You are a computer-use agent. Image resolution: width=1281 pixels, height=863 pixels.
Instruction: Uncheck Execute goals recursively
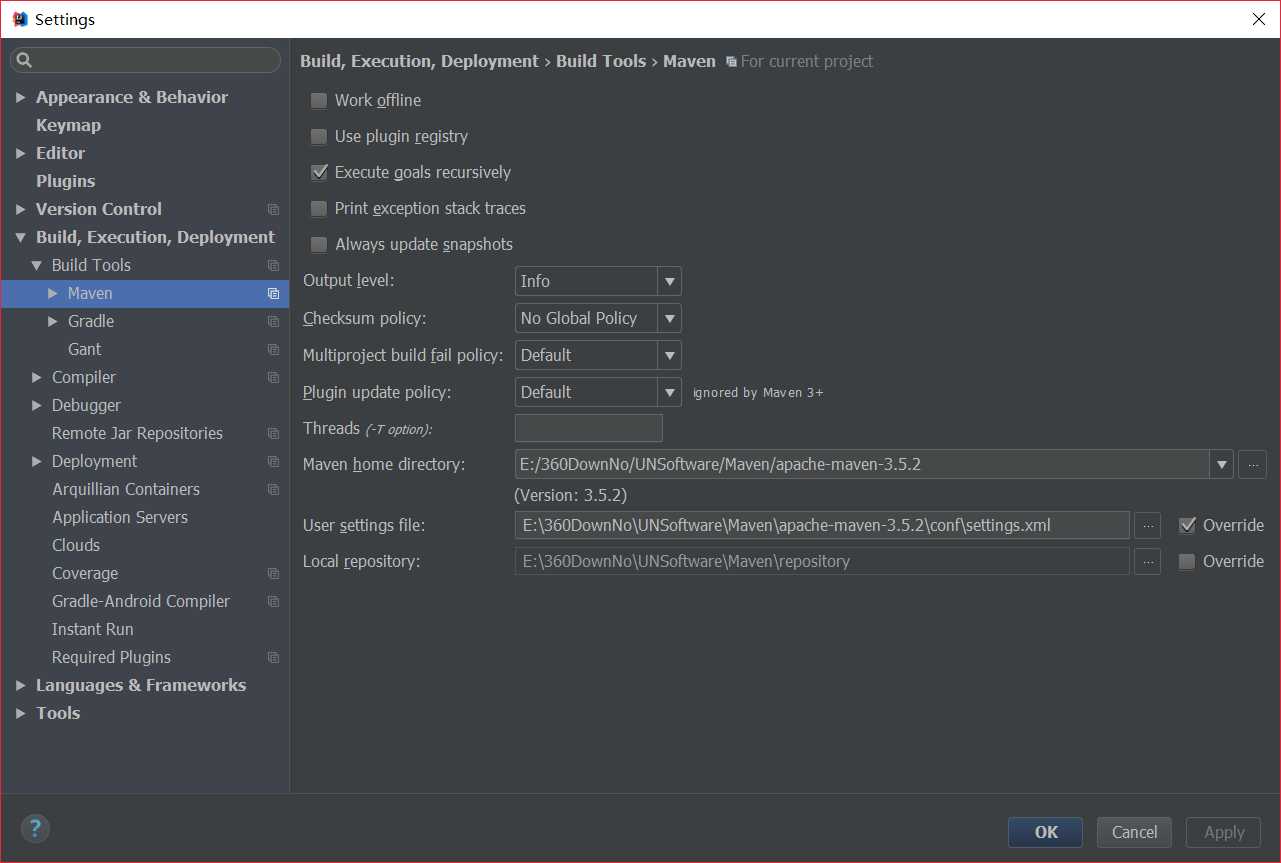319,172
